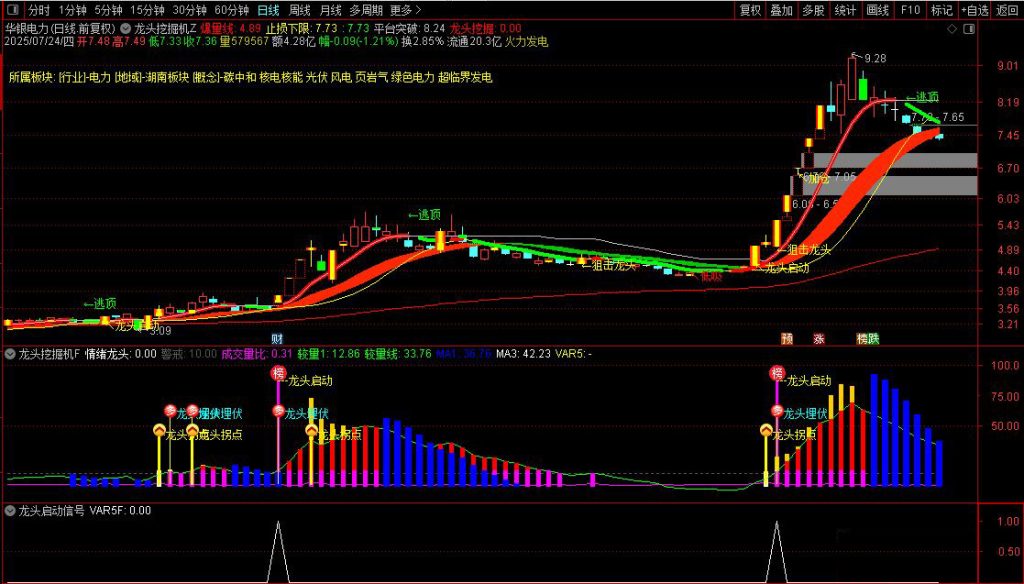Click the 跌 event marker icon

coord(873,339)
